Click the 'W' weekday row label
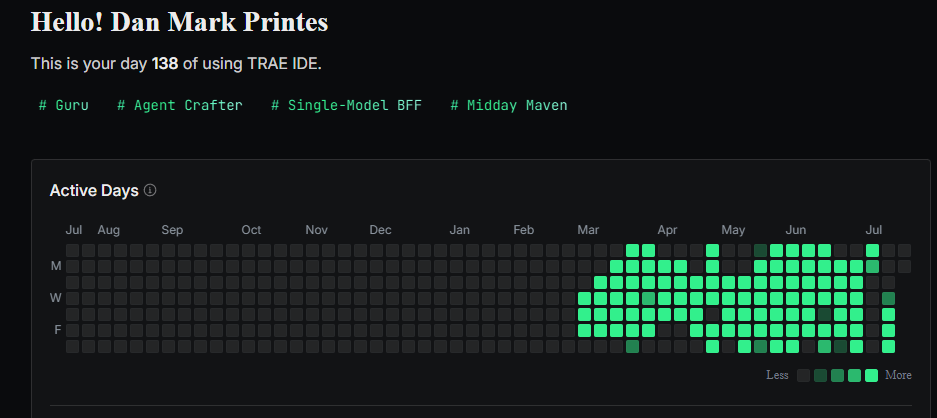937x418 pixels. pyautogui.click(x=56, y=298)
